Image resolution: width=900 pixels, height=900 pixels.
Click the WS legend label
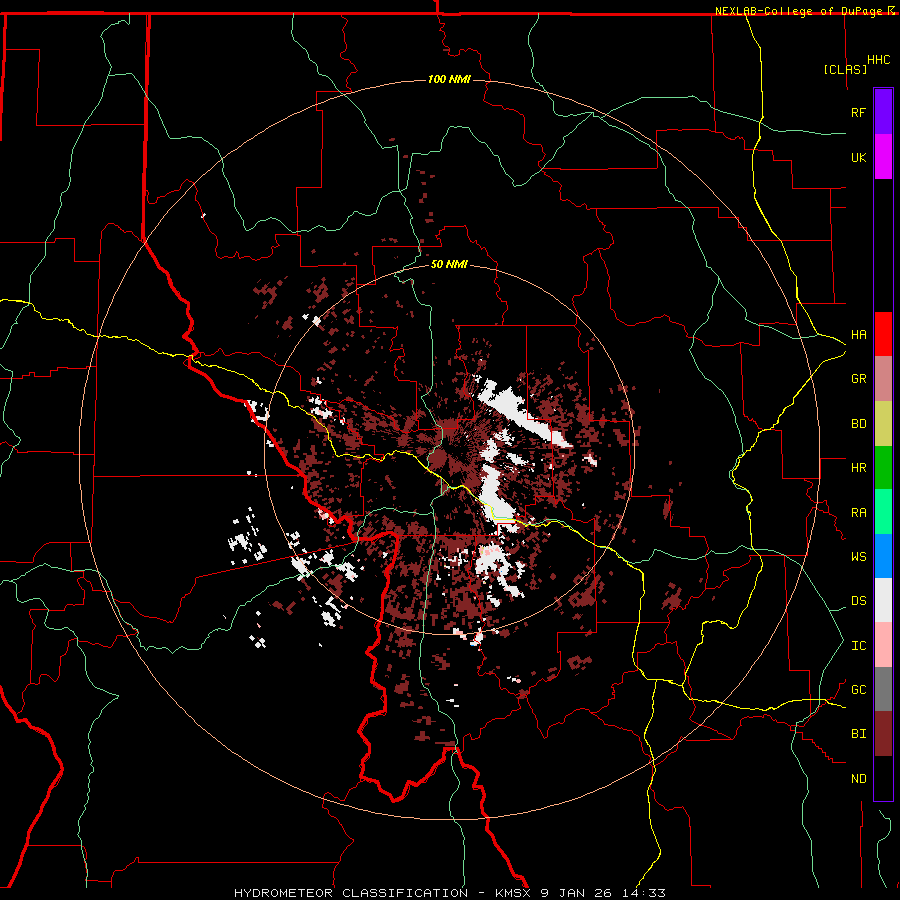tap(858, 557)
